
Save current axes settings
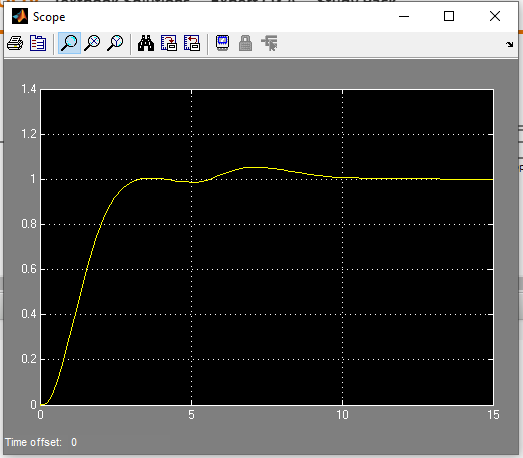169,43
